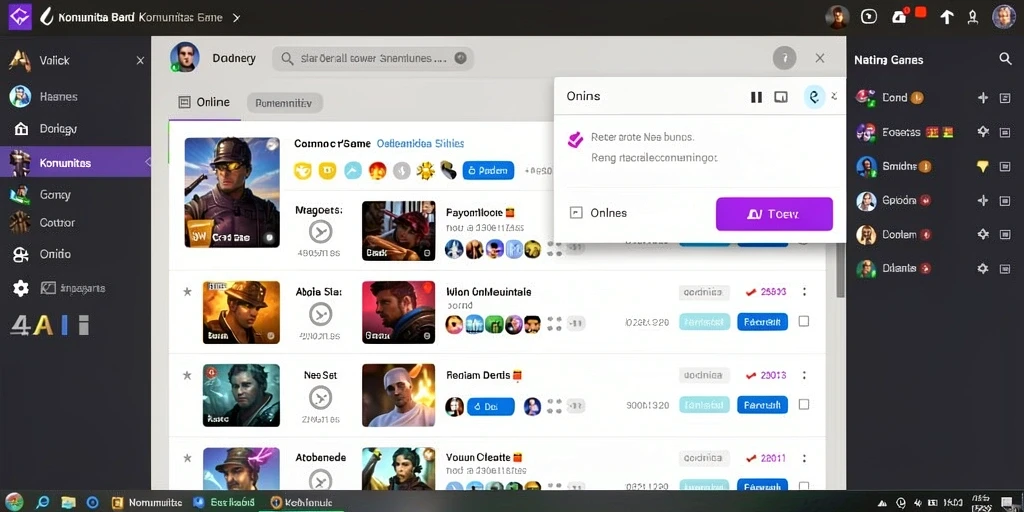This screenshot has width=1024, height=512.
Task: Click the gear icon next to Eoseras
Action: [x=982, y=132]
